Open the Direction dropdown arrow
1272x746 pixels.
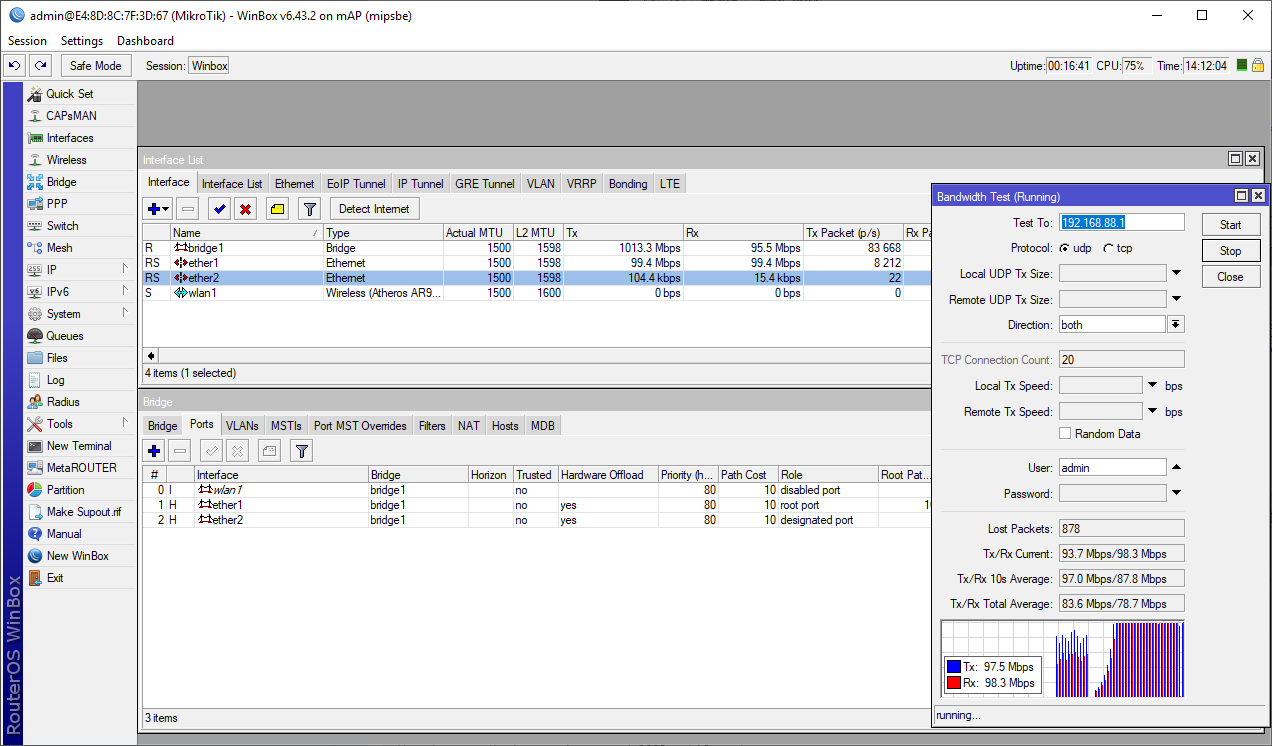click(x=1176, y=325)
